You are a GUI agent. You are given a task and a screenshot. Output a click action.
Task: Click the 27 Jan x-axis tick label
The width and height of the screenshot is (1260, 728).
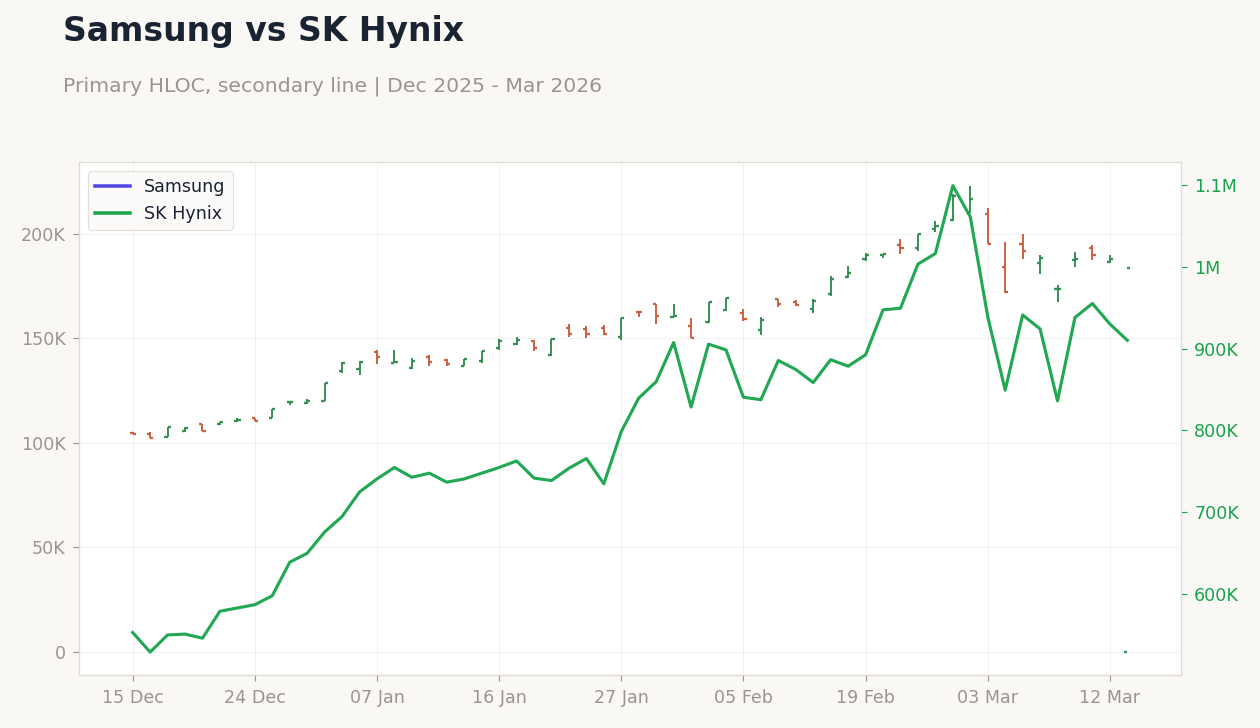(x=622, y=696)
